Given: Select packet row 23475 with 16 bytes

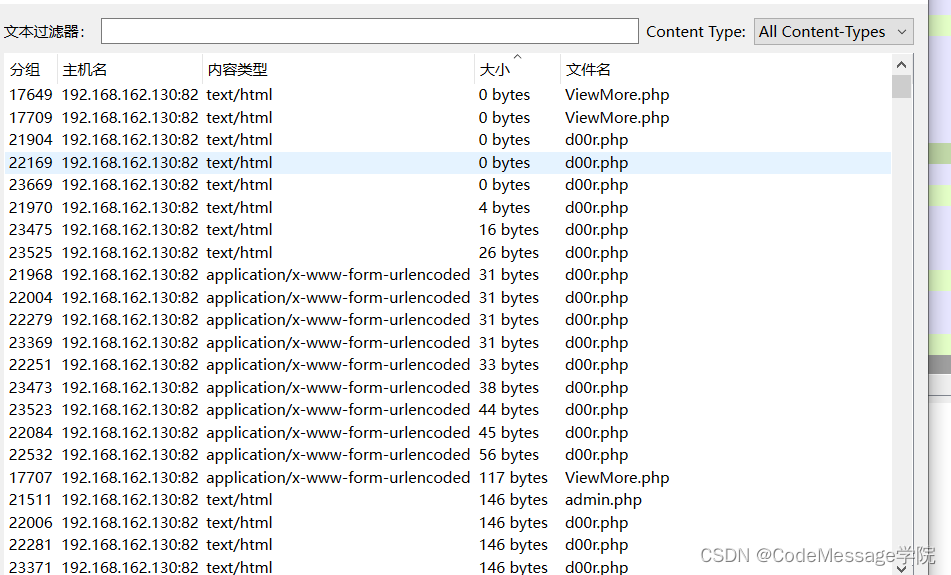Looking at the screenshot, I should pyautogui.click(x=448, y=230).
